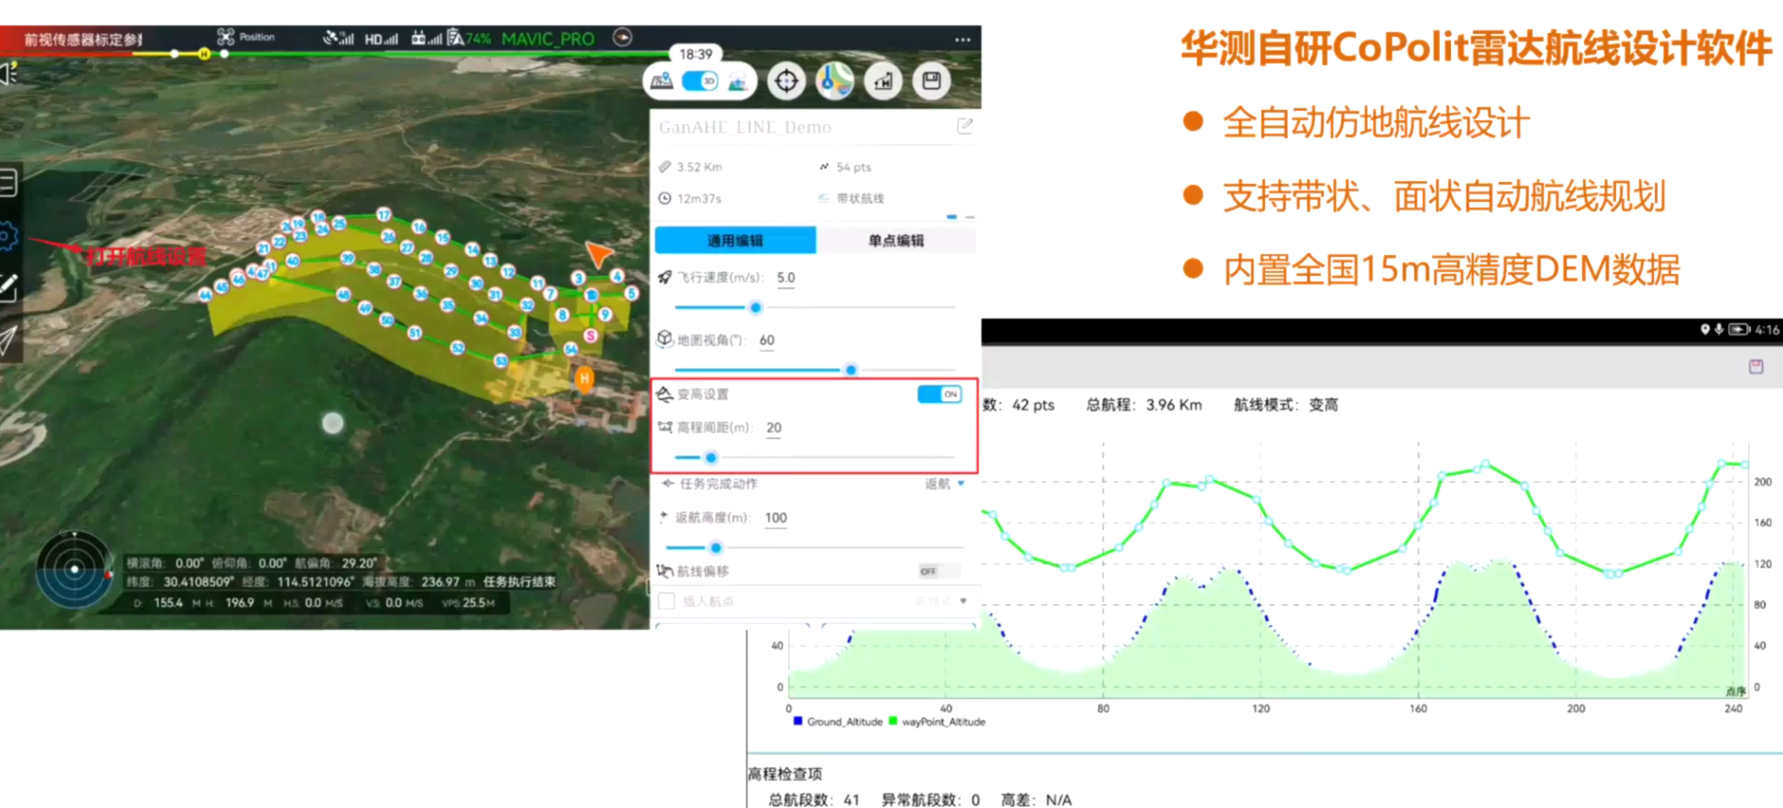The image size is (1783, 808).
Task: Adjust the 高程间距 slider handle
Action: (x=711, y=458)
